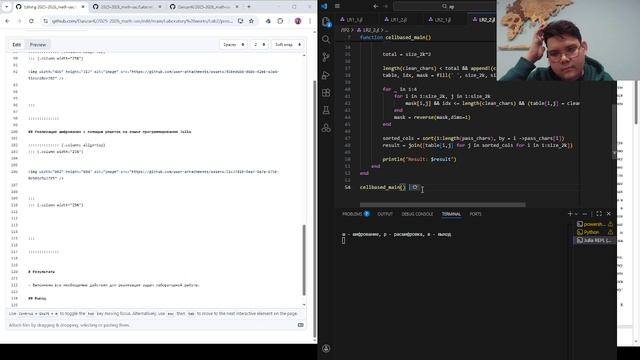Open the Extensions view in VS Code
Screen dimensions: 640x360
pos(326,93)
